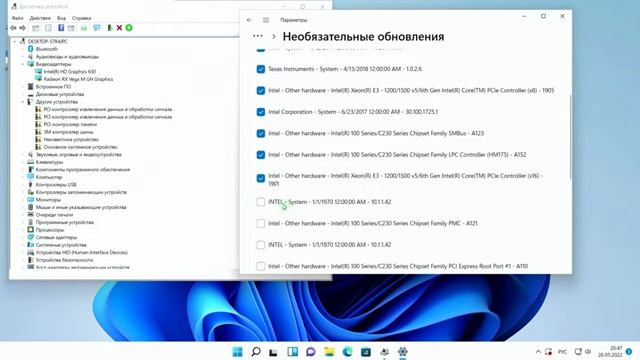
Task: Click the red X uninstall device icon
Action: click(x=119, y=28)
